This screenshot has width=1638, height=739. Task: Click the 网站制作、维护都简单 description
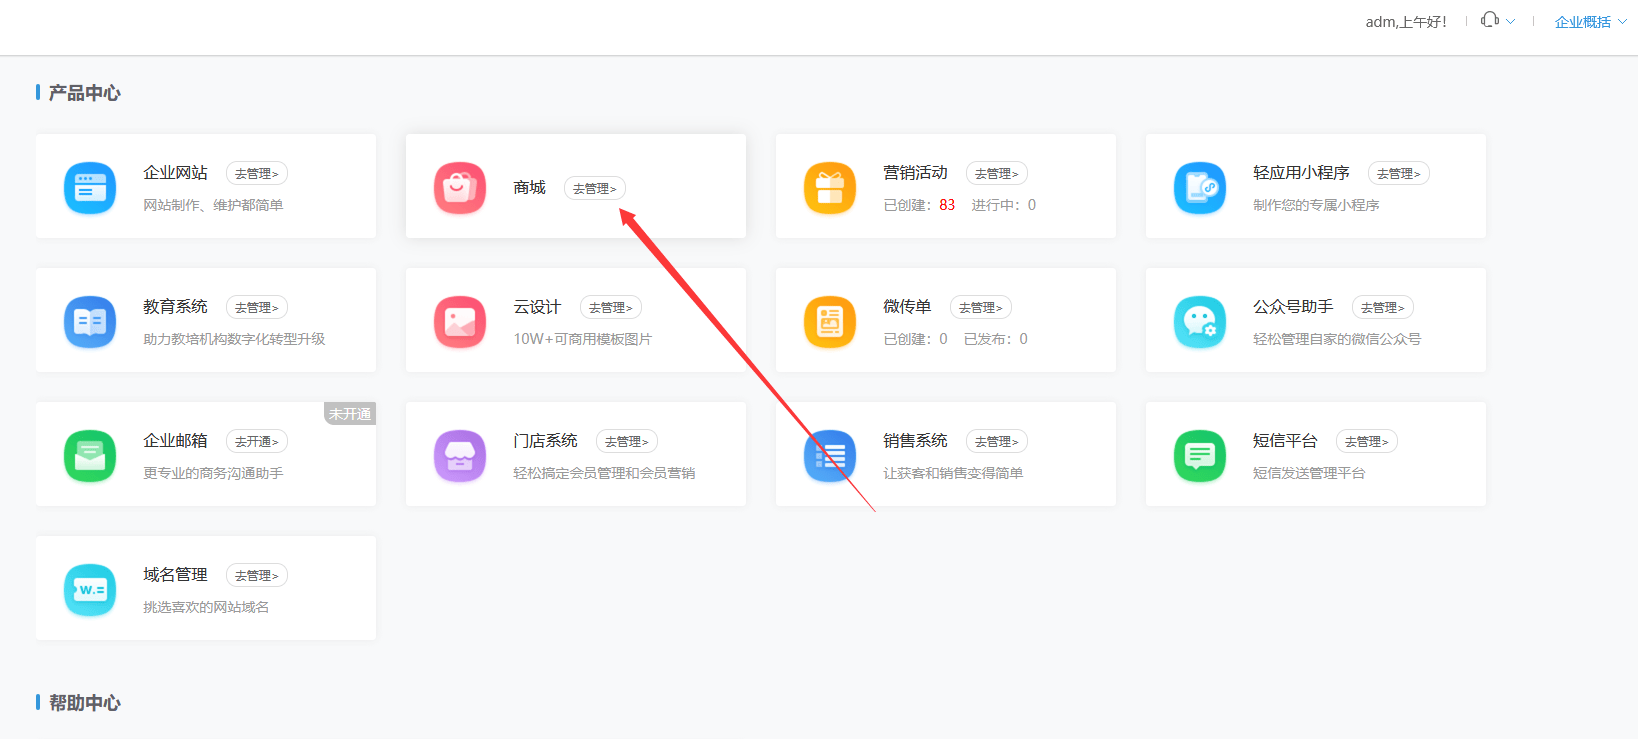click(x=213, y=205)
